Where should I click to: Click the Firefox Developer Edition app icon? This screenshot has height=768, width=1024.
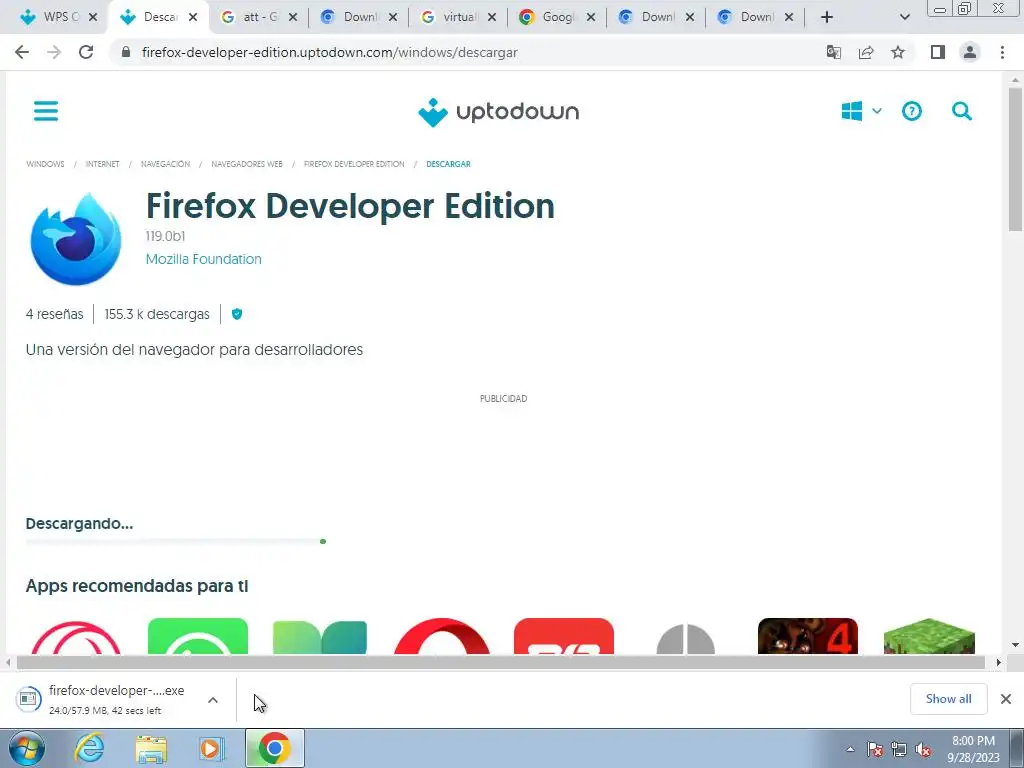coord(75,238)
